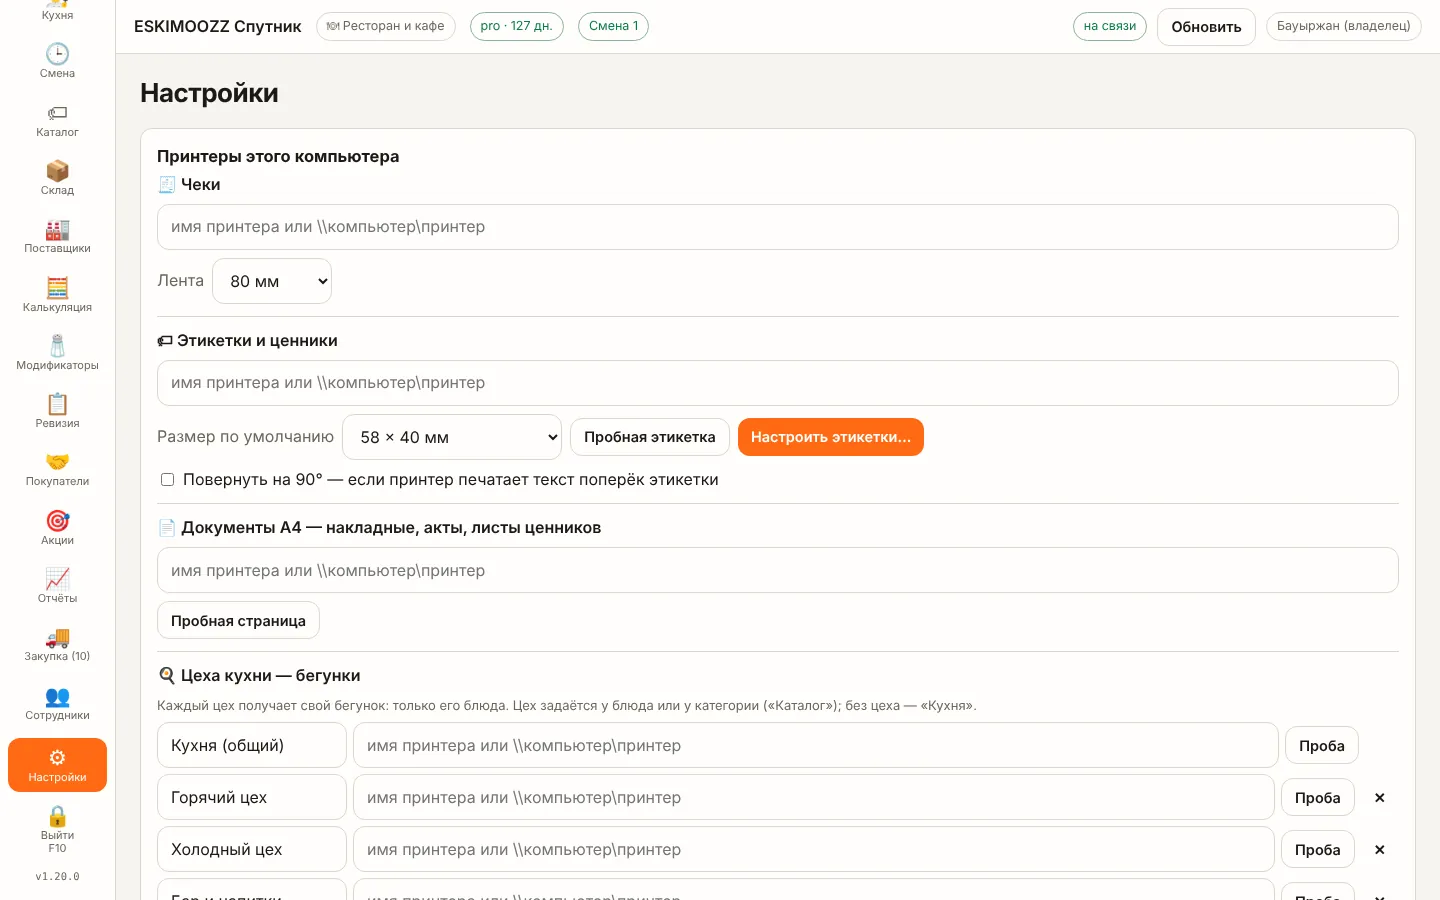Click the pro · 127 дн. subscription badge
Image resolution: width=1440 pixels, height=900 pixels.
[x=517, y=26]
